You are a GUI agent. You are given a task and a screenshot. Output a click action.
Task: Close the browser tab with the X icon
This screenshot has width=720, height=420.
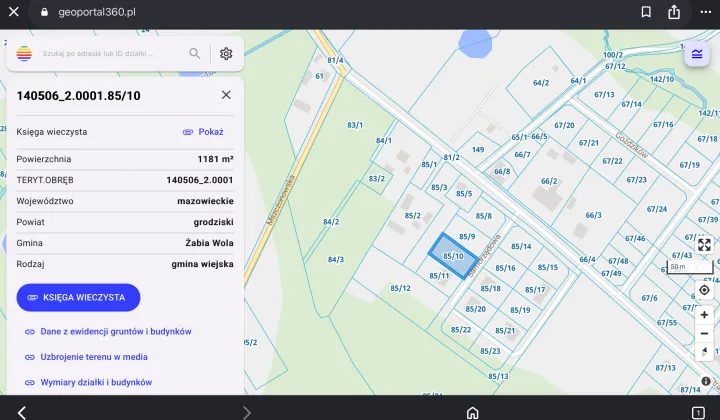[14, 12]
